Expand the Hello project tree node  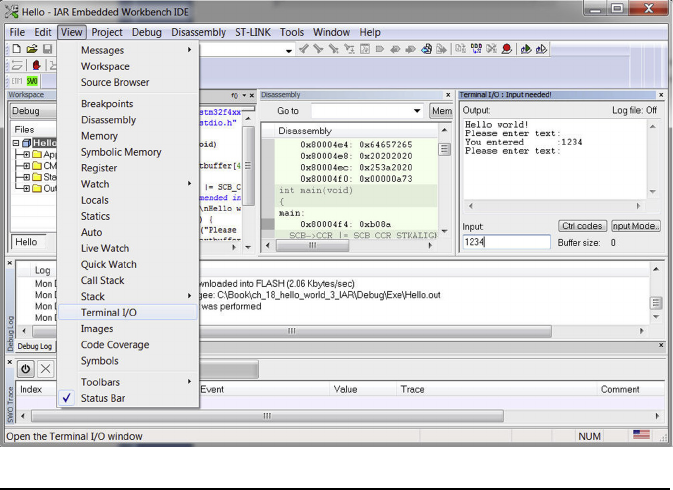[18, 143]
